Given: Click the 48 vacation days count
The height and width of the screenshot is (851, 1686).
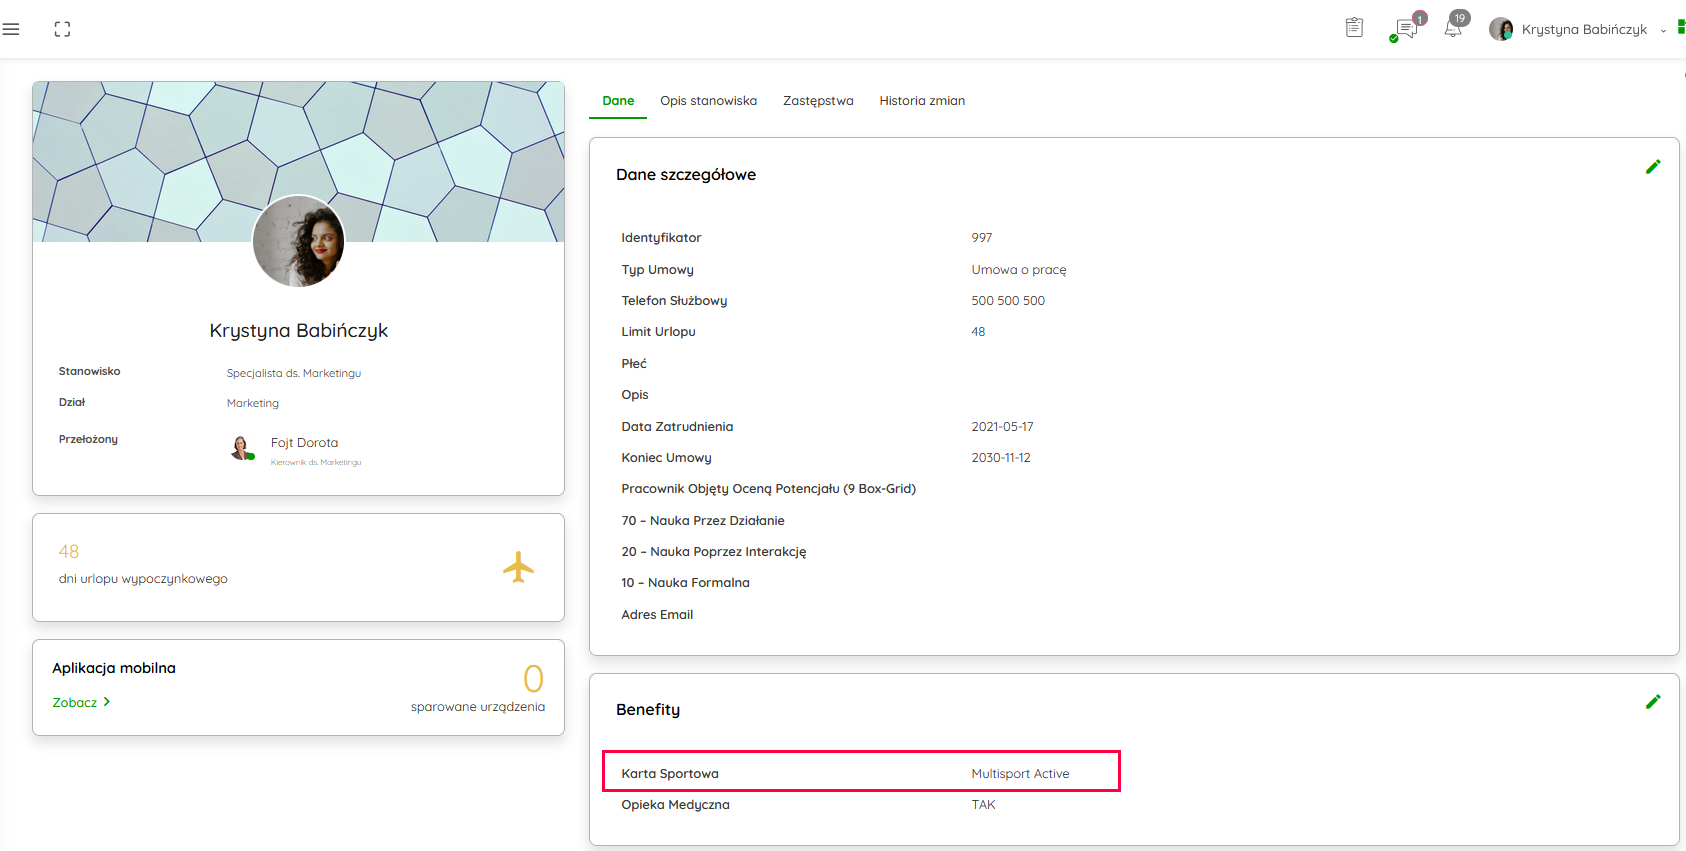Looking at the screenshot, I should 69,552.
